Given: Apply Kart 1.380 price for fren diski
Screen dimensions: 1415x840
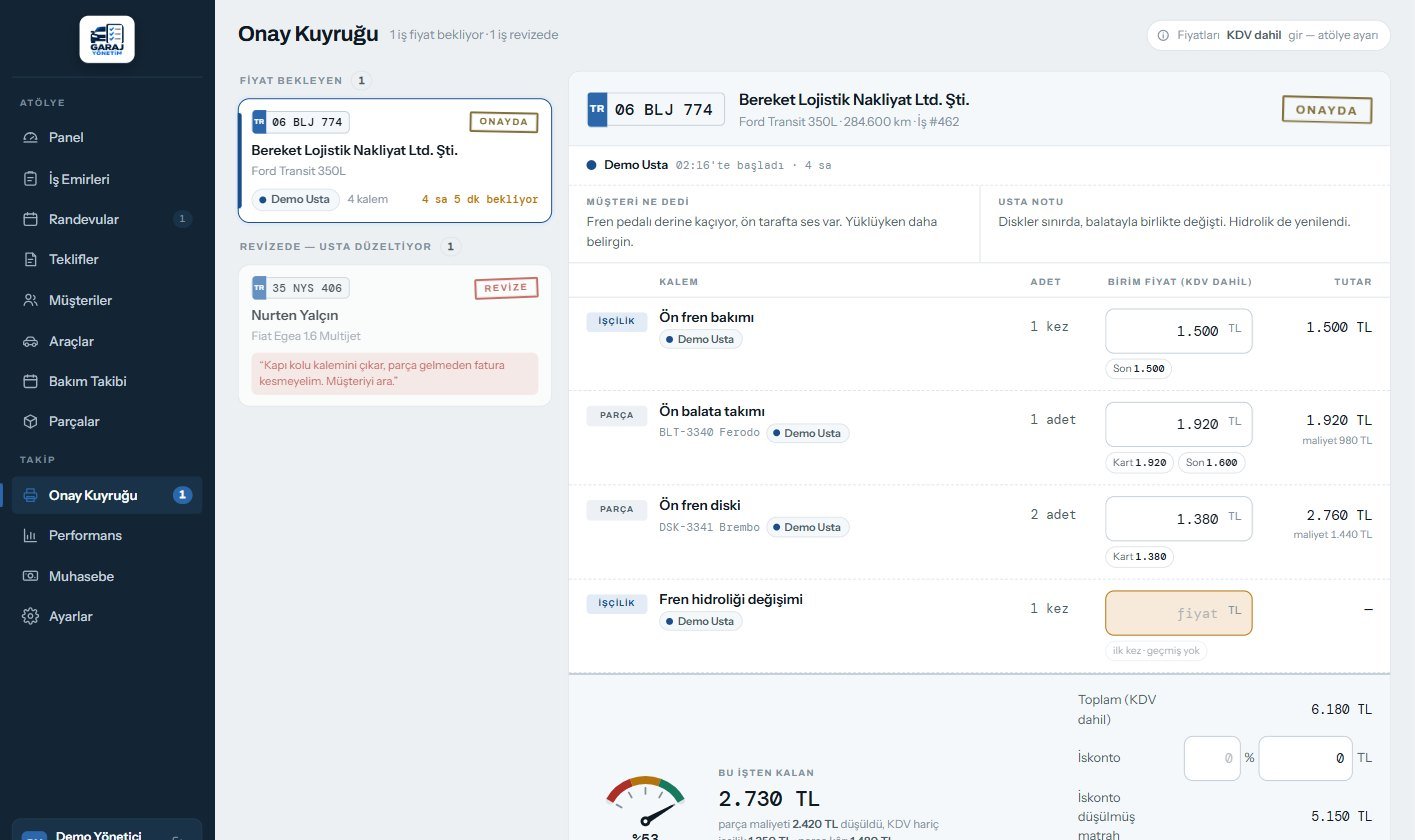Looking at the screenshot, I should pos(1139,557).
